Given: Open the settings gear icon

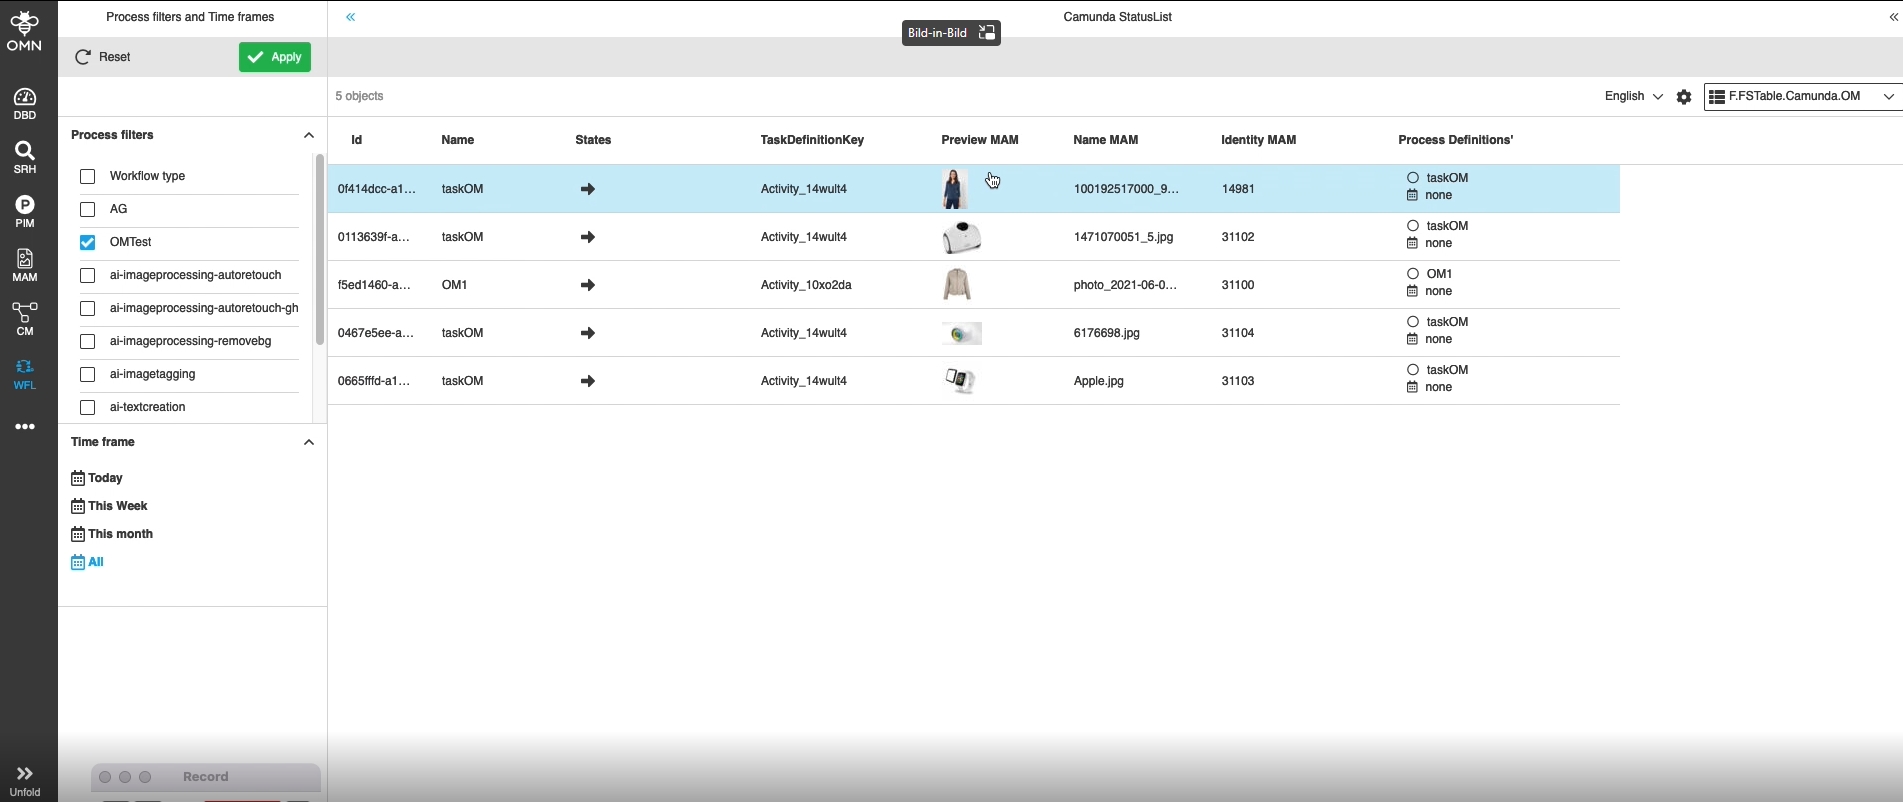Looking at the screenshot, I should (x=1684, y=97).
